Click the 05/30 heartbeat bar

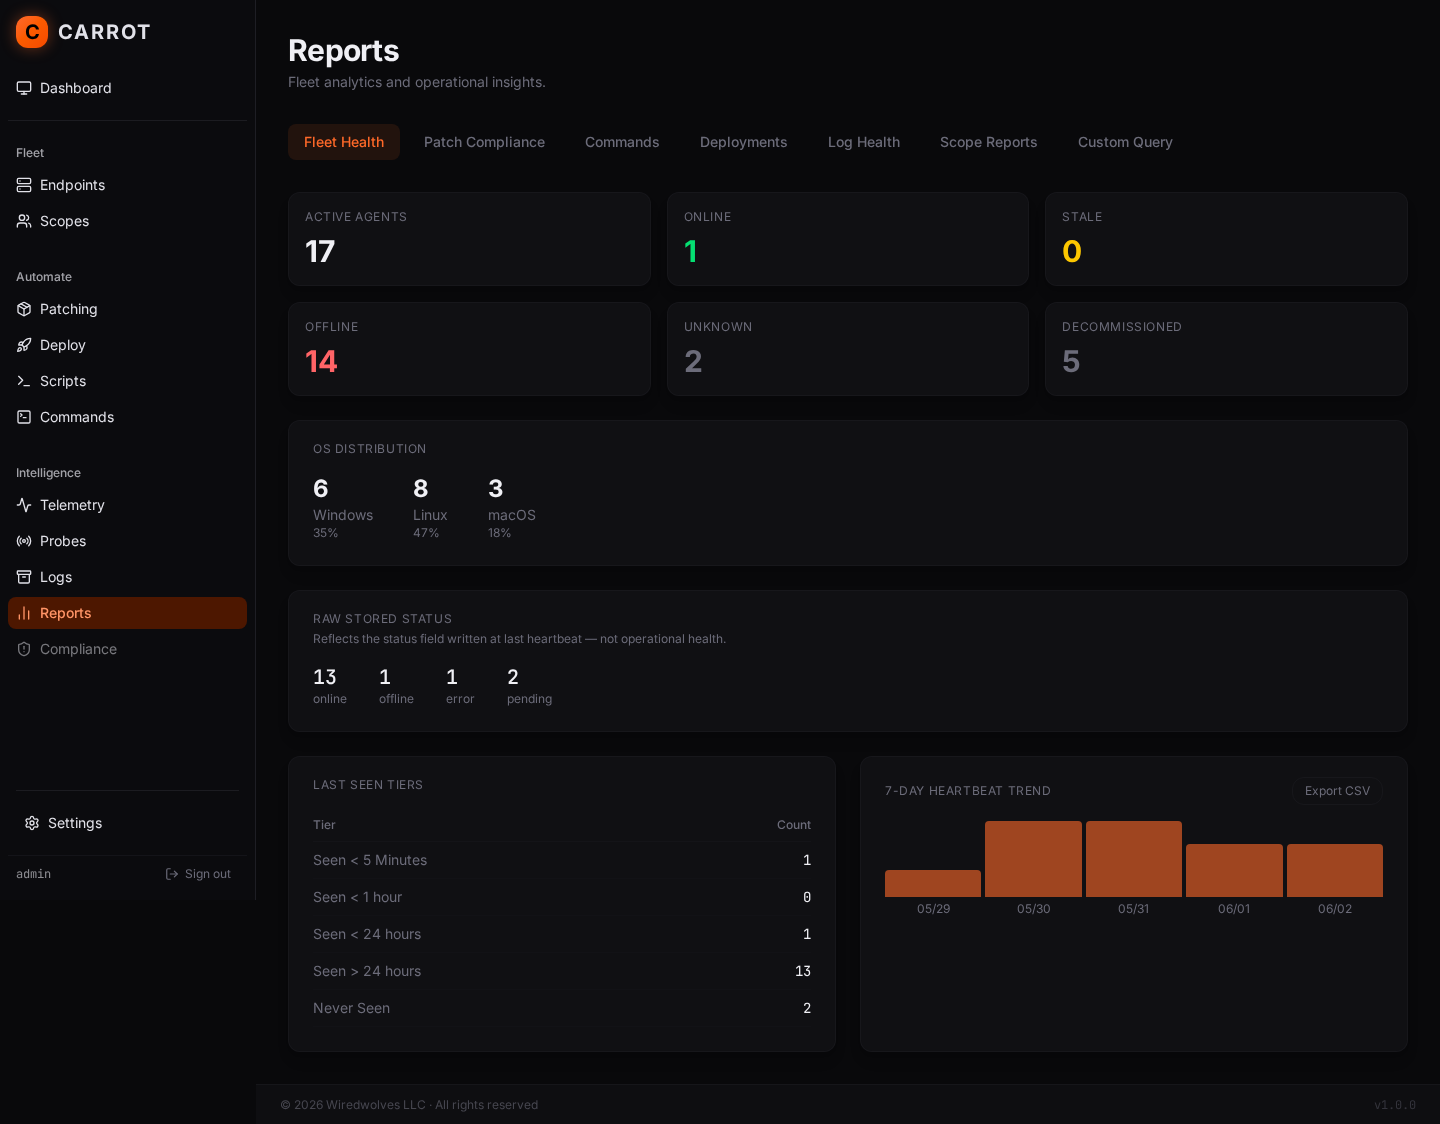[x=1033, y=859]
